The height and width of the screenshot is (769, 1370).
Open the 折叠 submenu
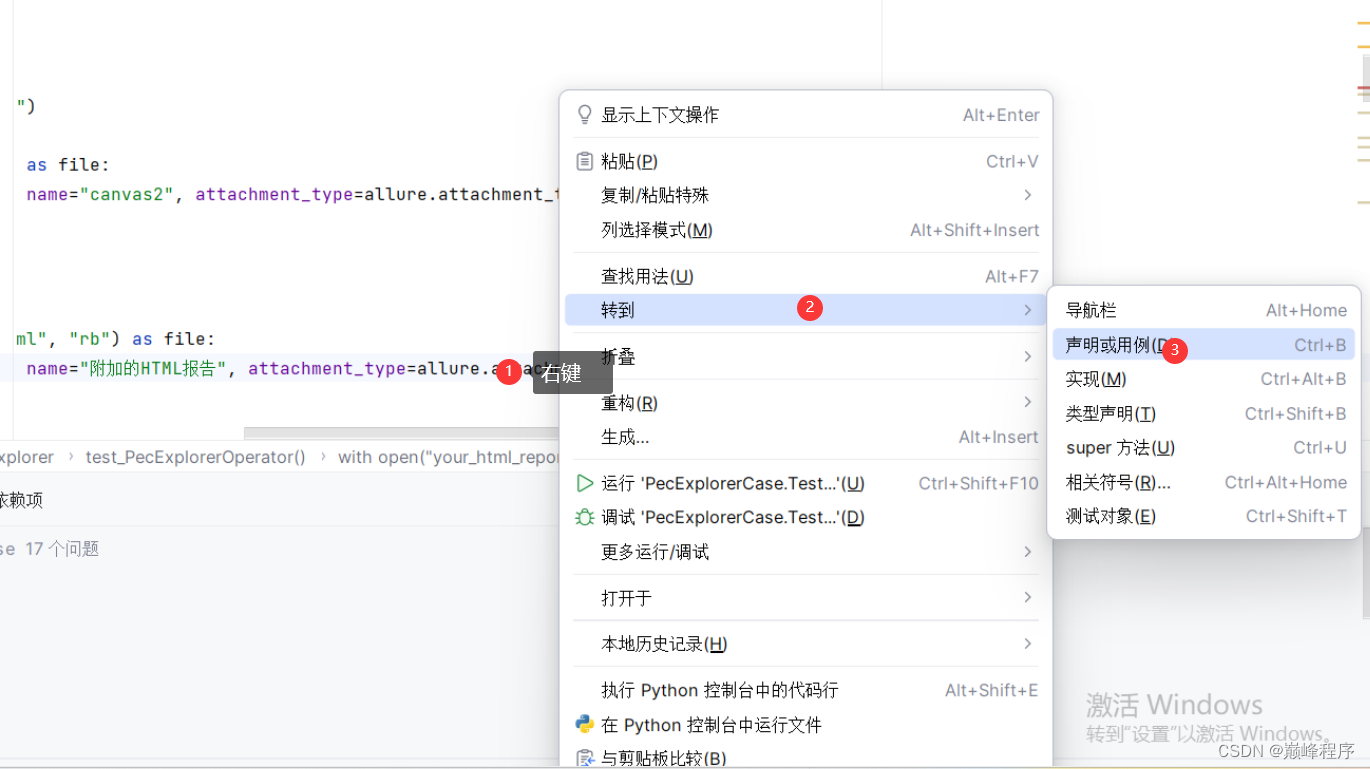tap(806, 357)
